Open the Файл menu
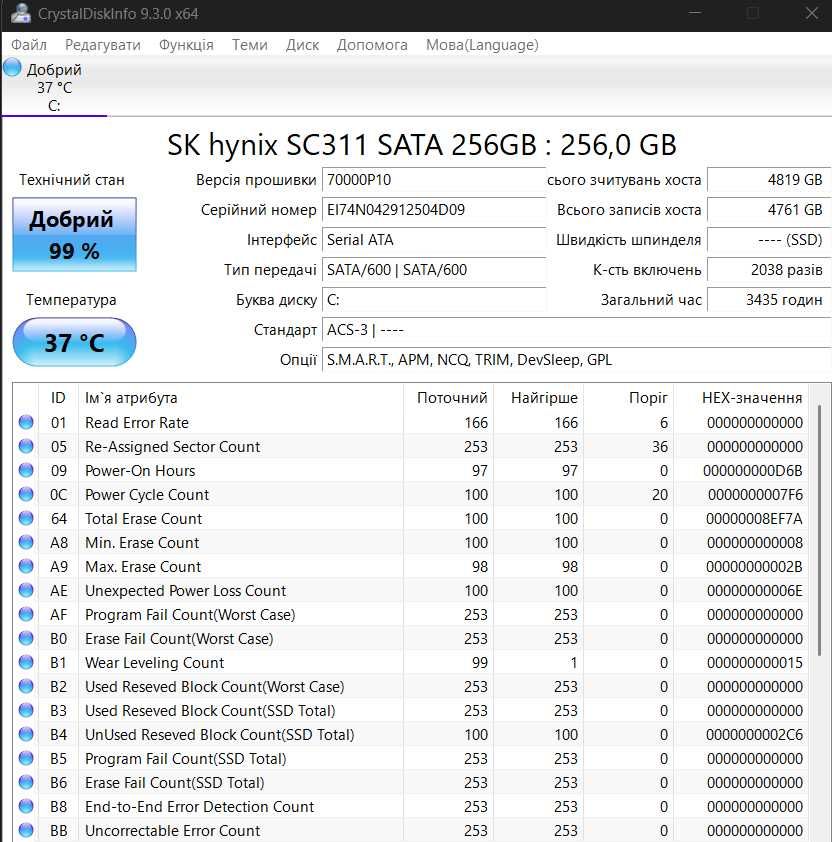The image size is (832, 842). (29, 45)
